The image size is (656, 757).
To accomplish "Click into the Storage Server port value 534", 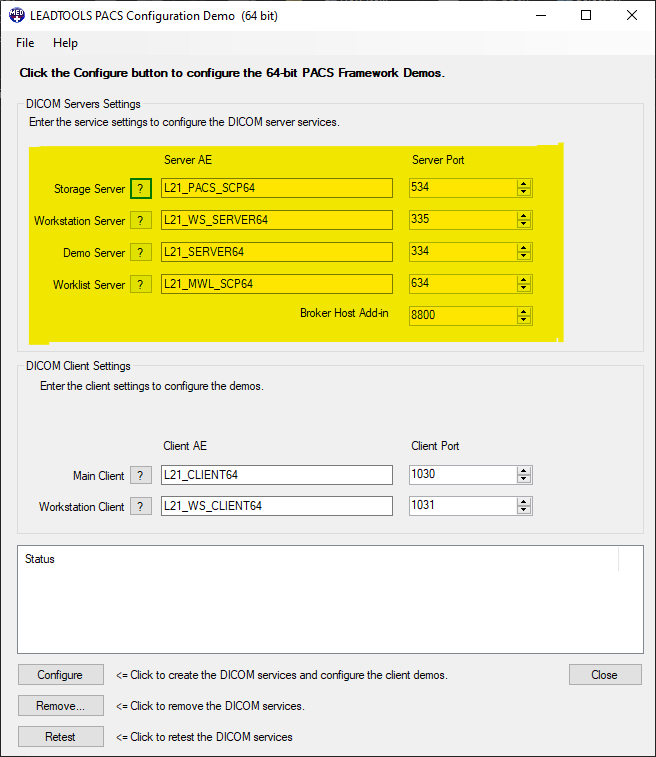I will pyautogui.click(x=463, y=188).
